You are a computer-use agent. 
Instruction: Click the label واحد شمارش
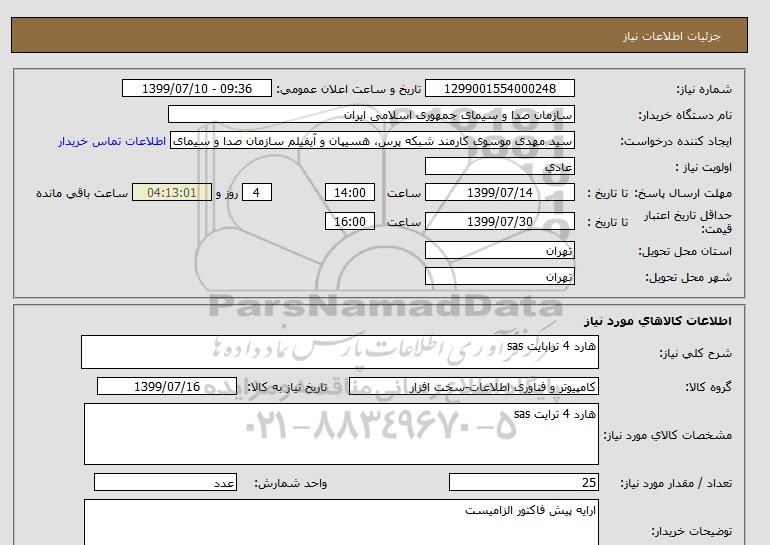pos(291,483)
